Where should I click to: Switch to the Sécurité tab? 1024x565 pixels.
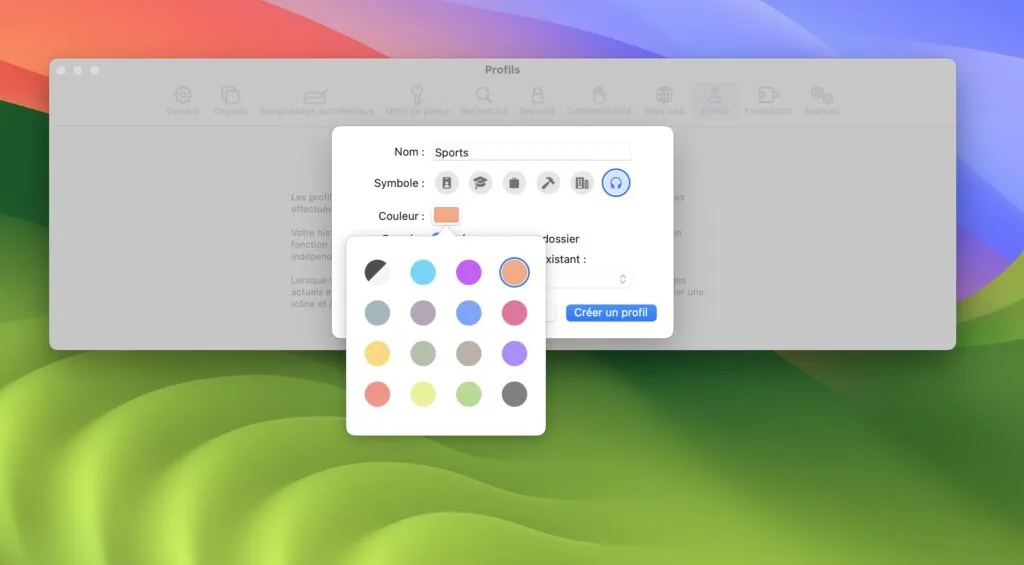click(537, 101)
